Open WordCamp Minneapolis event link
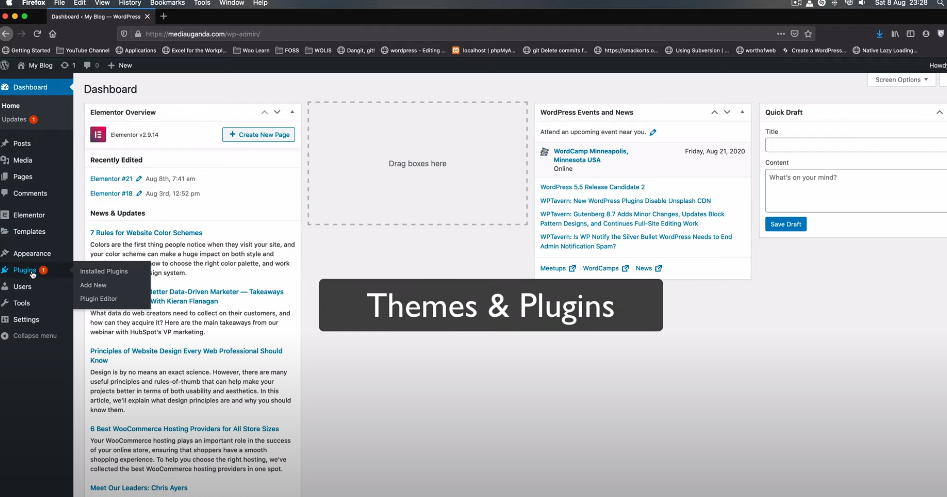The width and height of the screenshot is (947, 497). pos(591,155)
